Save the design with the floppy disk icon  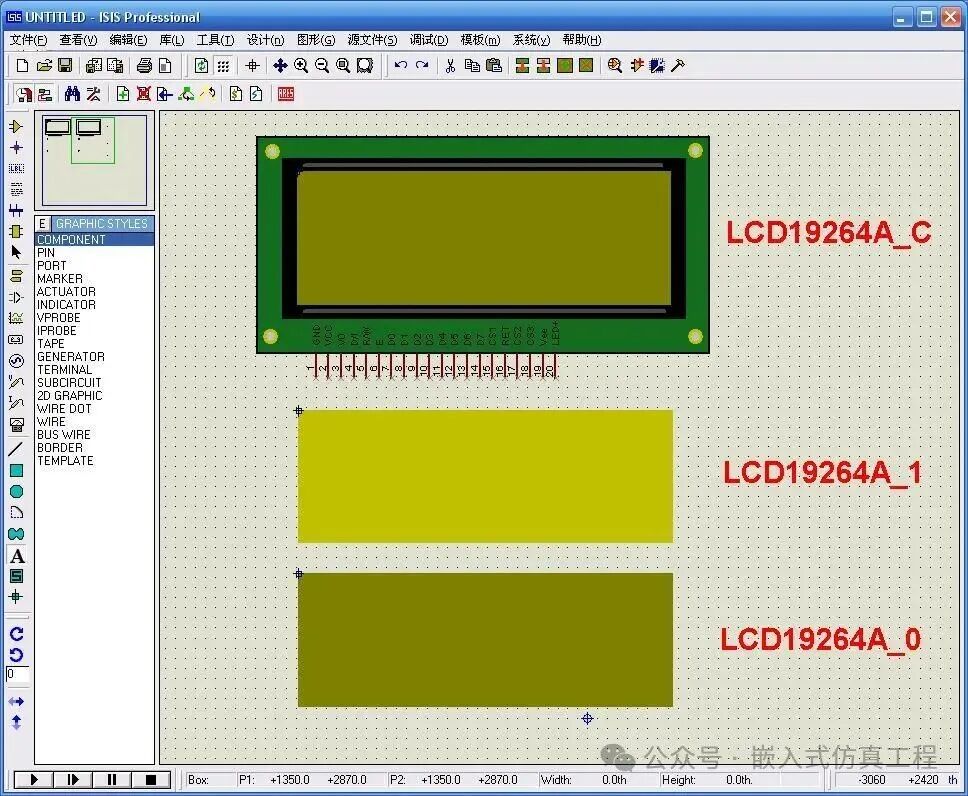[65, 65]
